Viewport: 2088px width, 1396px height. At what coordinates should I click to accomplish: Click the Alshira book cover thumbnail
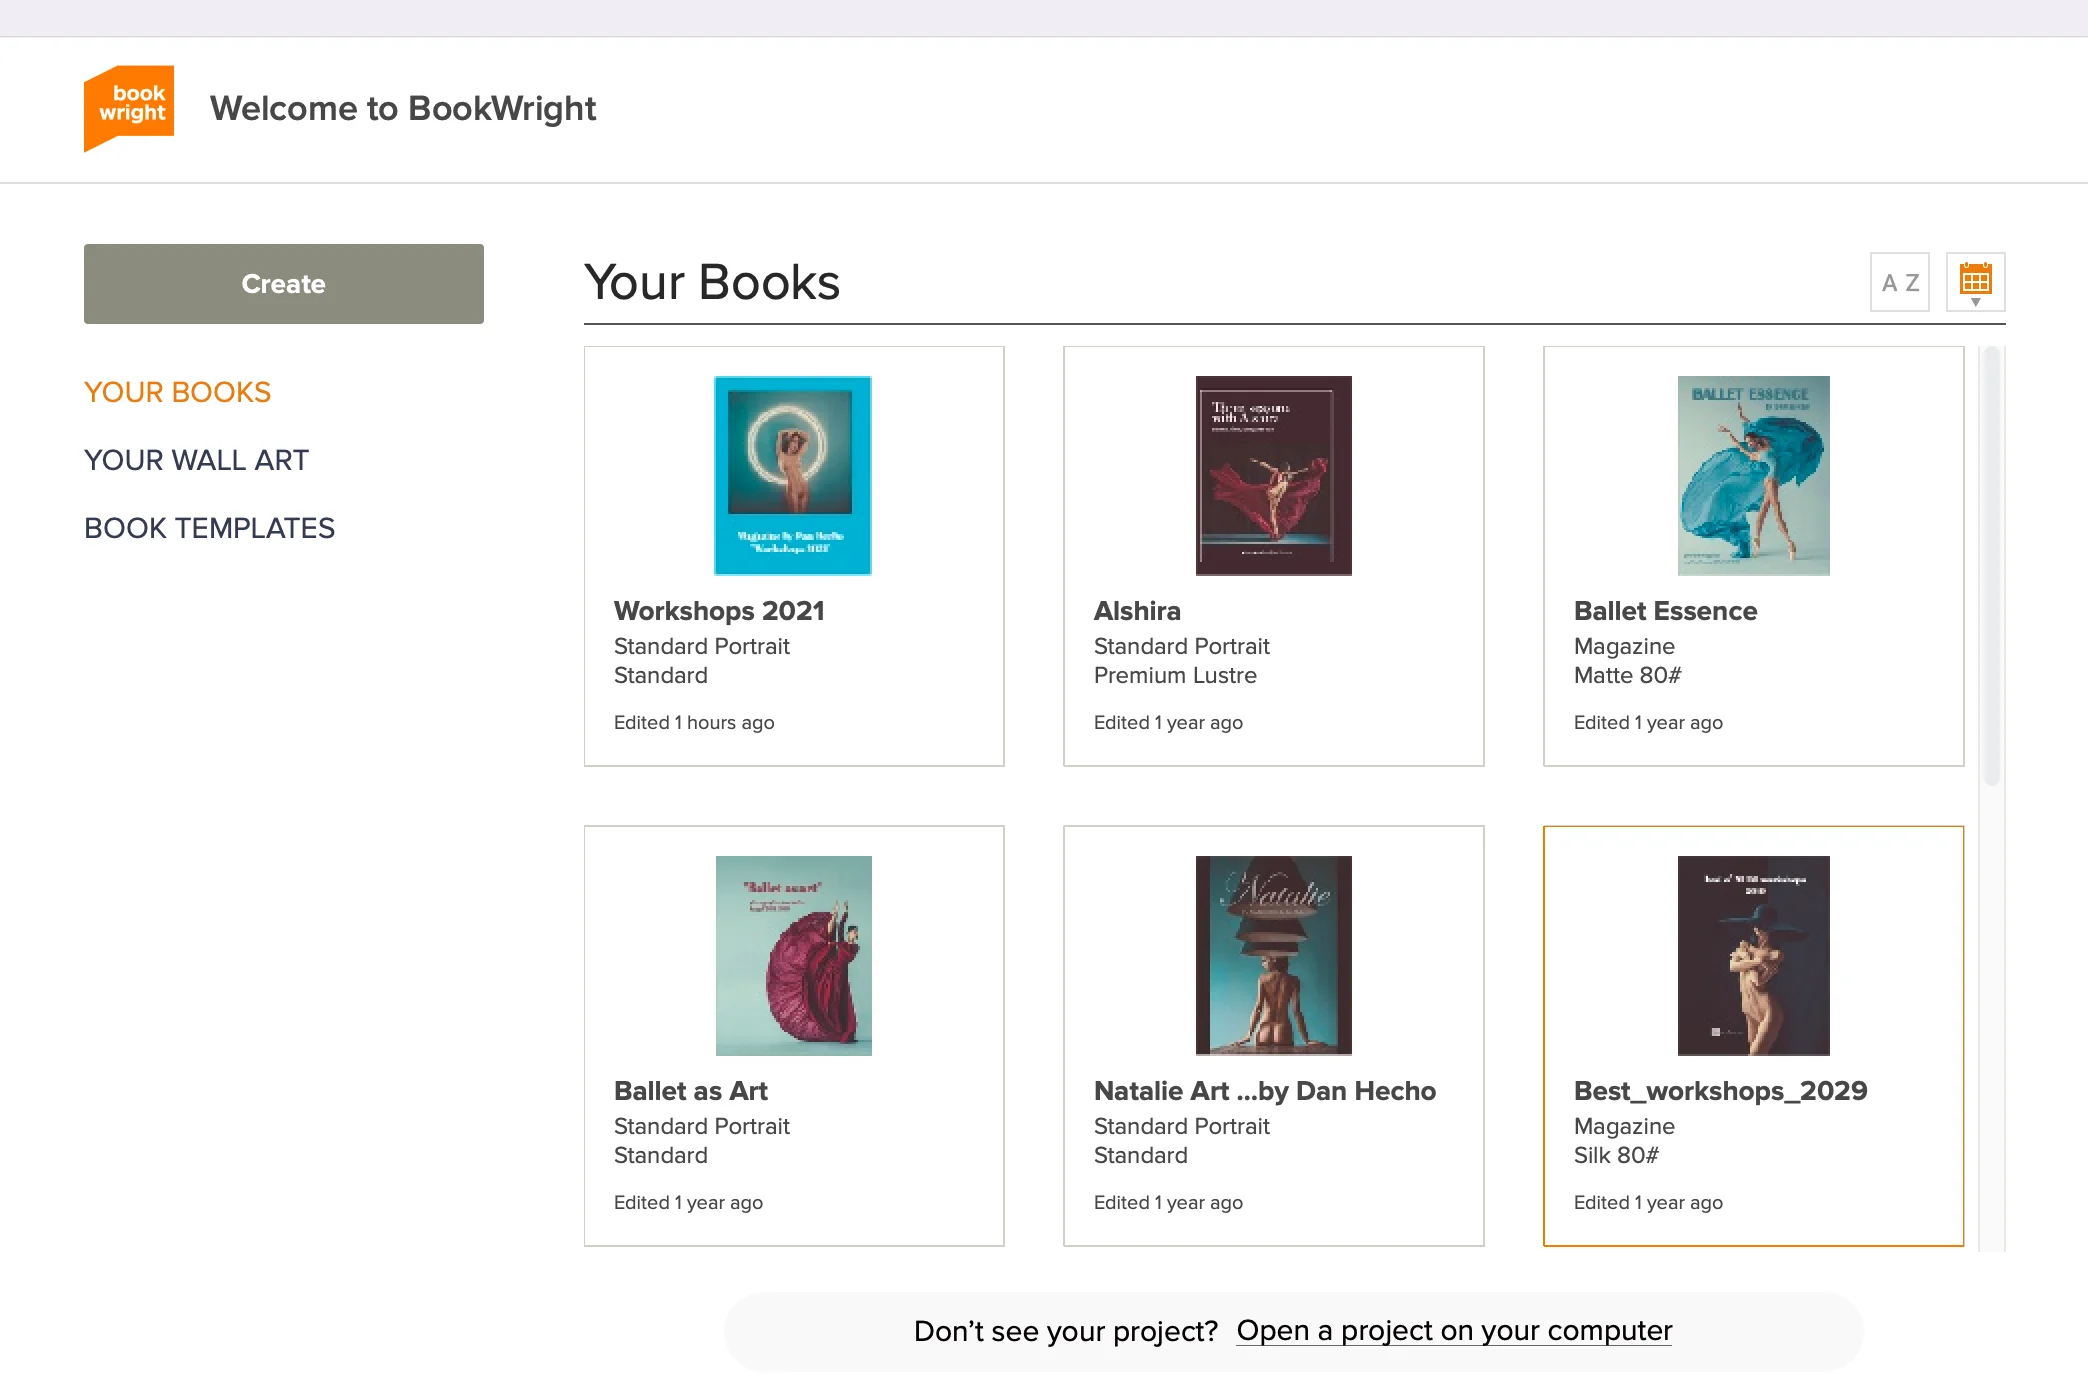click(1273, 476)
